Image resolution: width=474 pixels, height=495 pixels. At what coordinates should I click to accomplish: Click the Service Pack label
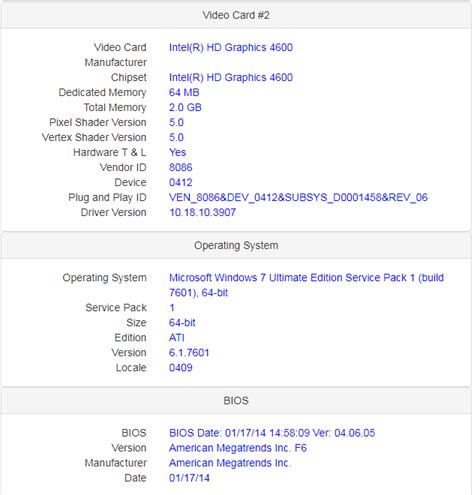pyautogui.click(x=116, y=308)
